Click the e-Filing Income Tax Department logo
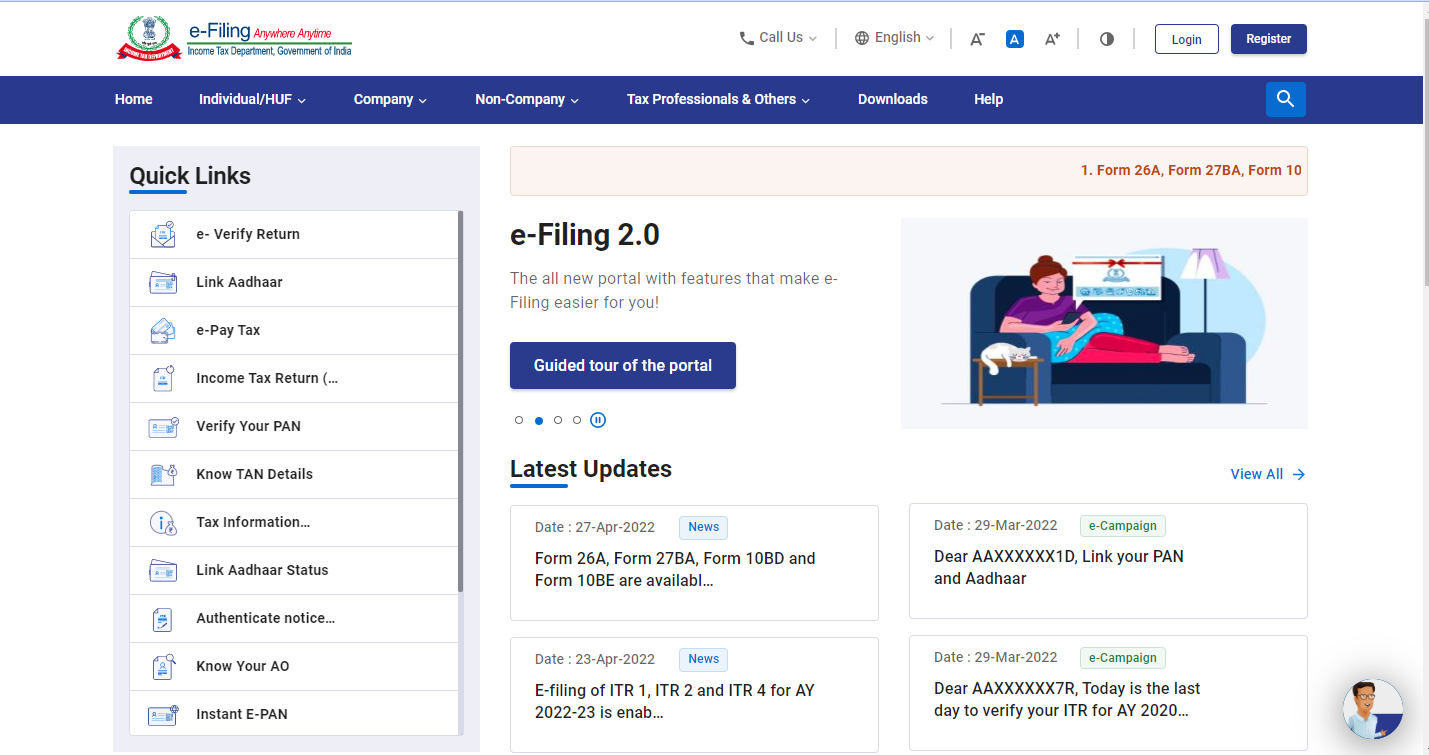Image resolution: width=1429 pixels, height=755 pixels. pos(234,39)
